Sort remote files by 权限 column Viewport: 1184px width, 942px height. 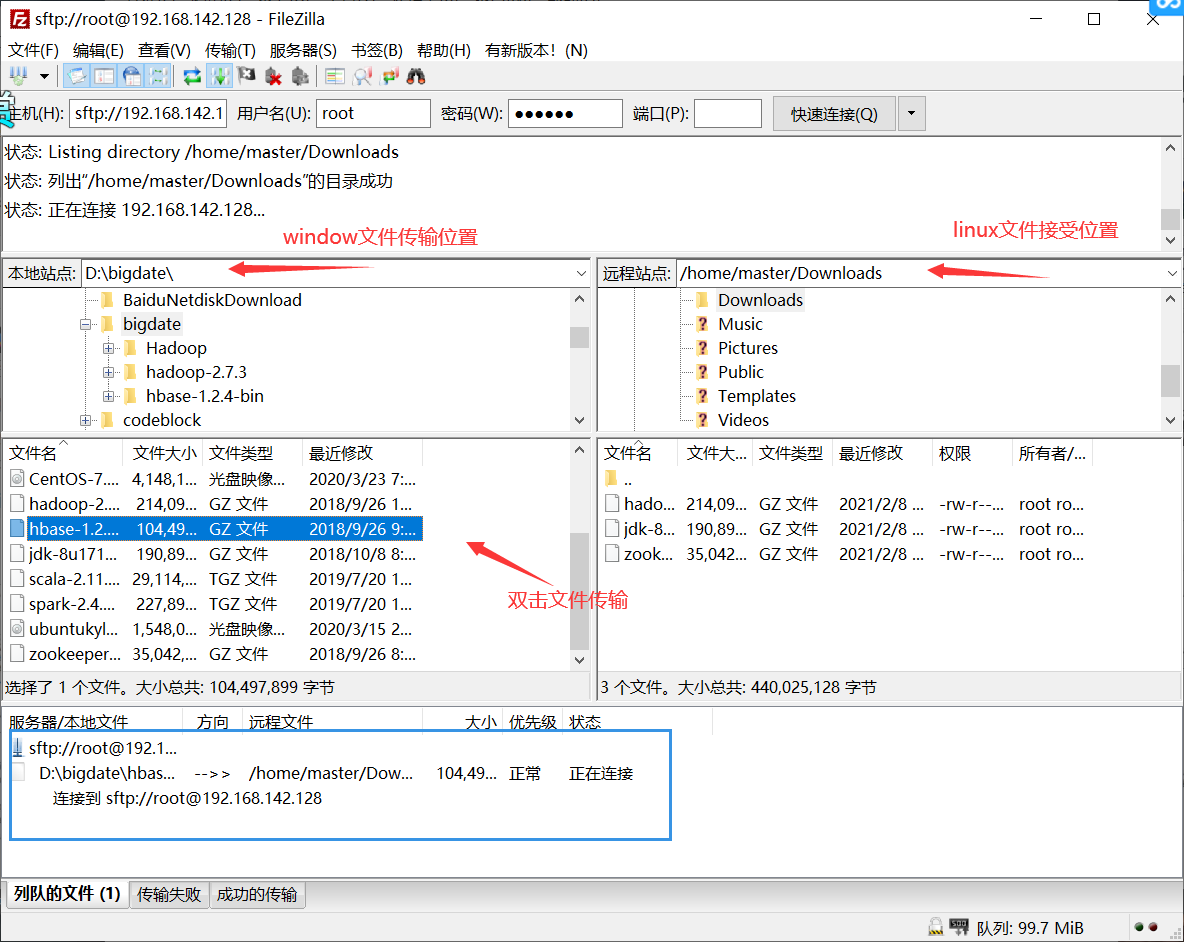tap(973, 454)
